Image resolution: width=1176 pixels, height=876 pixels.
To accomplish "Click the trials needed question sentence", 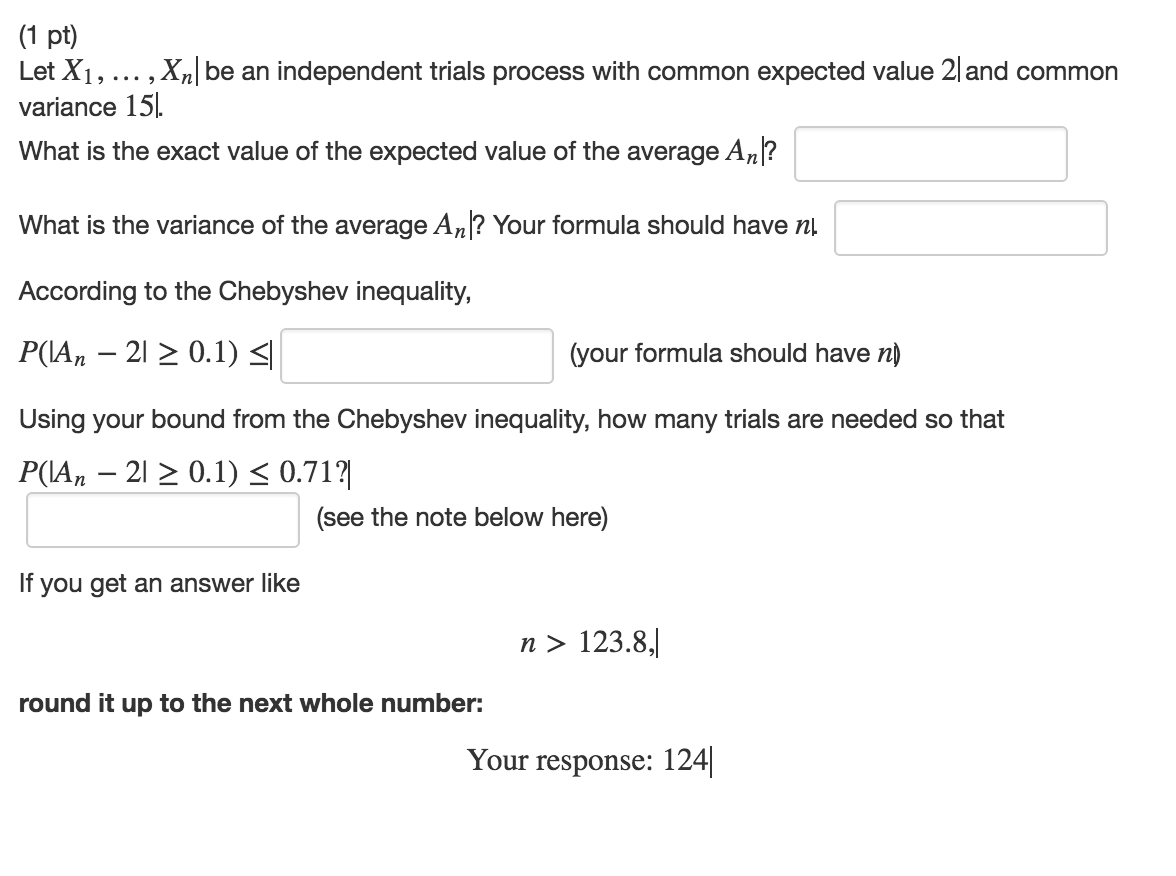I will coord(510,420).
